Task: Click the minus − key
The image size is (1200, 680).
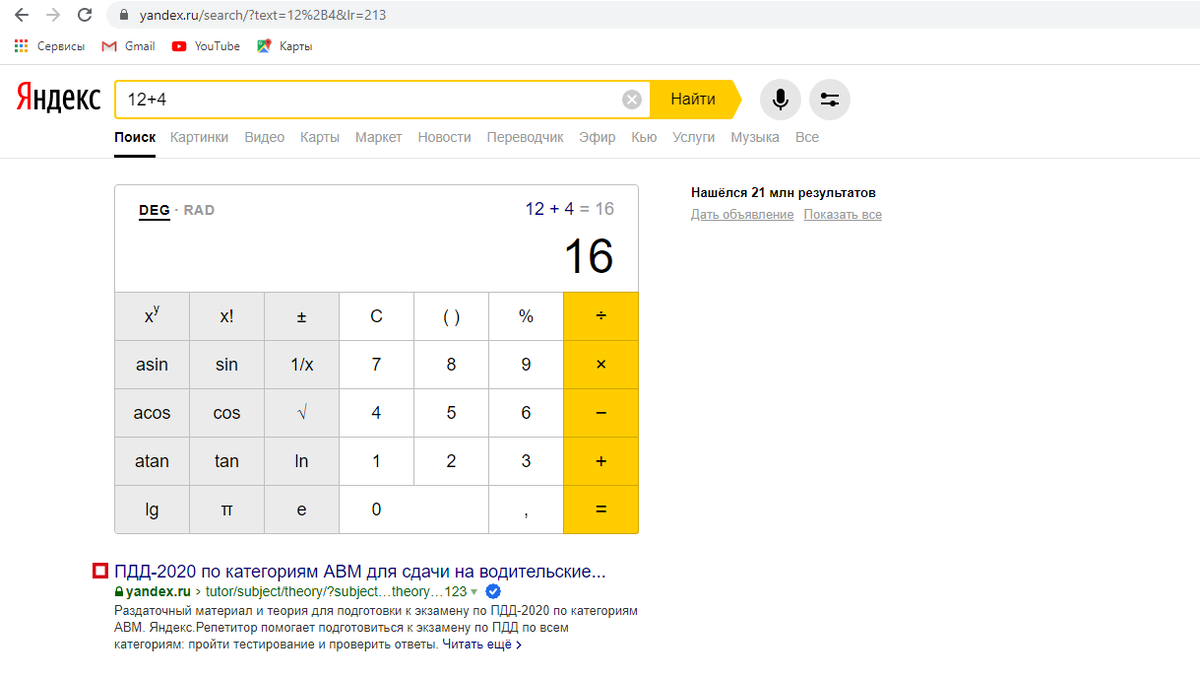Action: (601, 413)
